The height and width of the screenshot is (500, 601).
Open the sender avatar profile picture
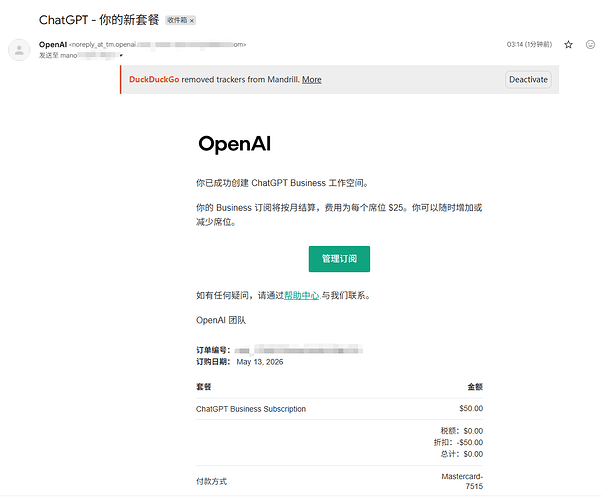(x=19, y=50)
